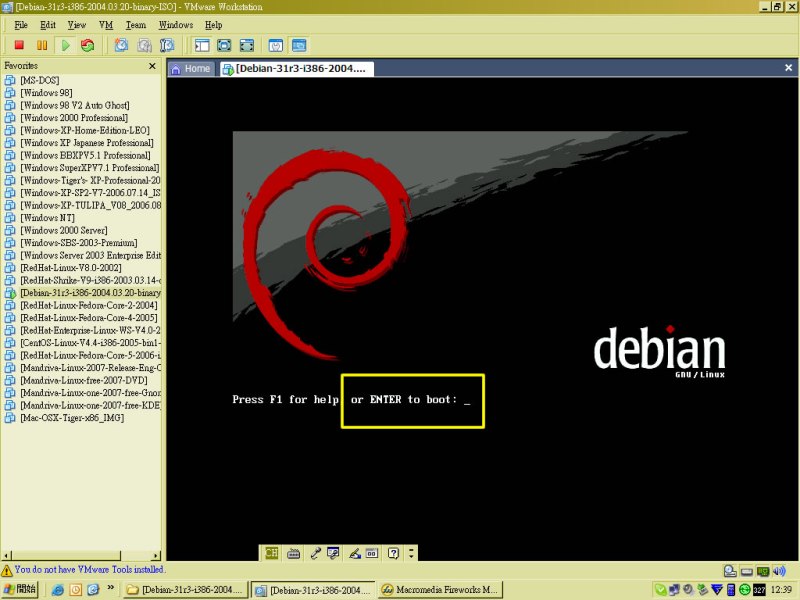Select [Windows NT] in Favorites
The image size is (800, 600).
[47, 218]
